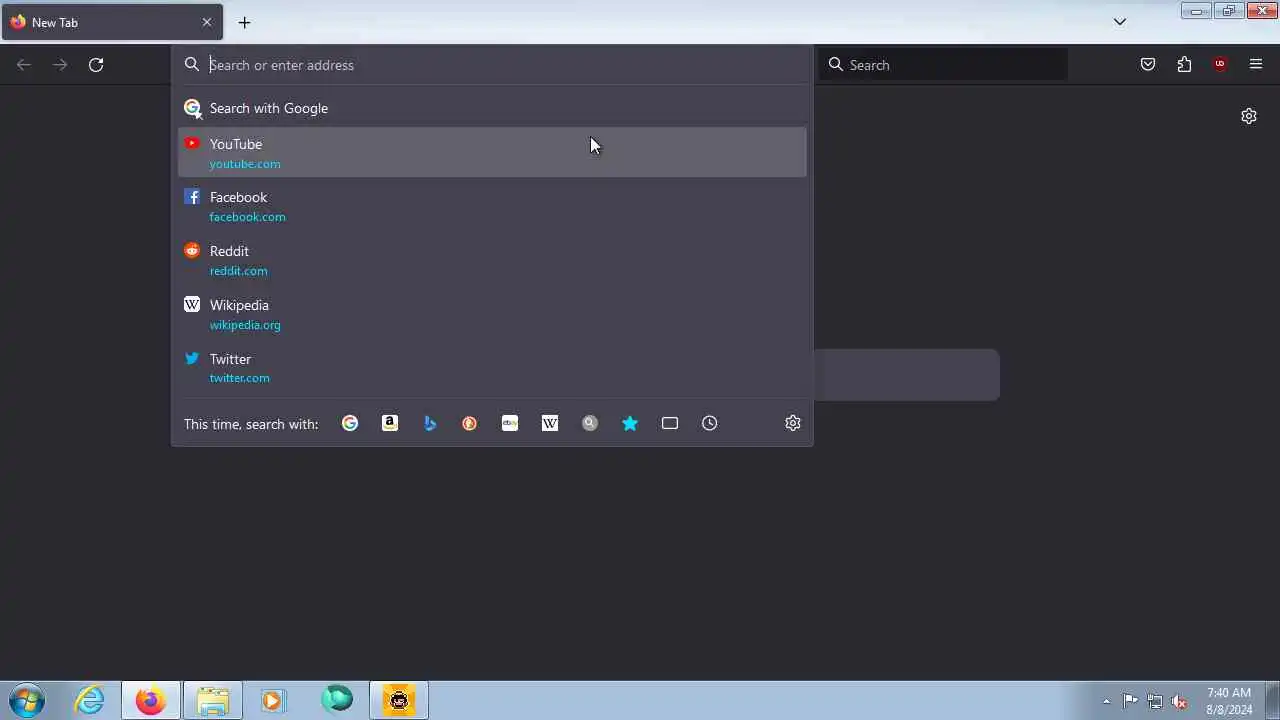1280x720 pixels.
Task: Choose Search with Google suggestion
Action: [x=492, y=108]
